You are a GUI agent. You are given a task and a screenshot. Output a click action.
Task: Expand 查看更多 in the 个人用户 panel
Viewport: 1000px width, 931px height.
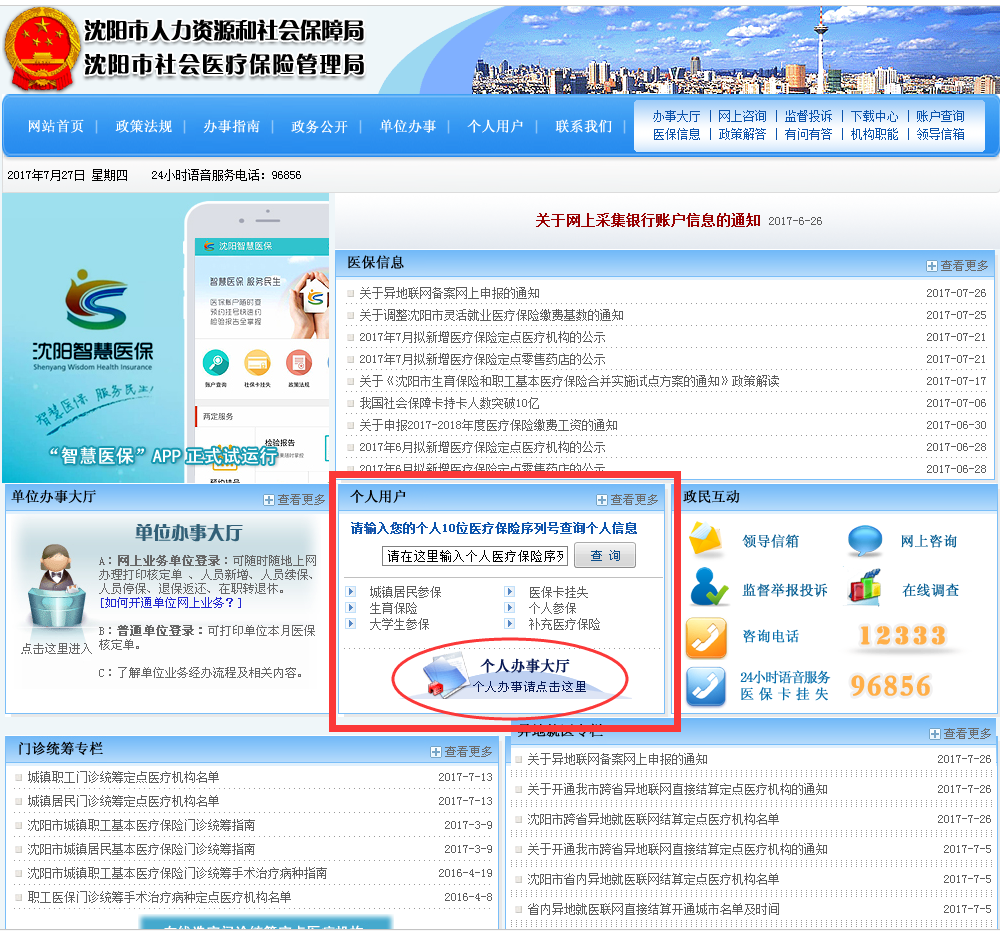pos(627,499)
